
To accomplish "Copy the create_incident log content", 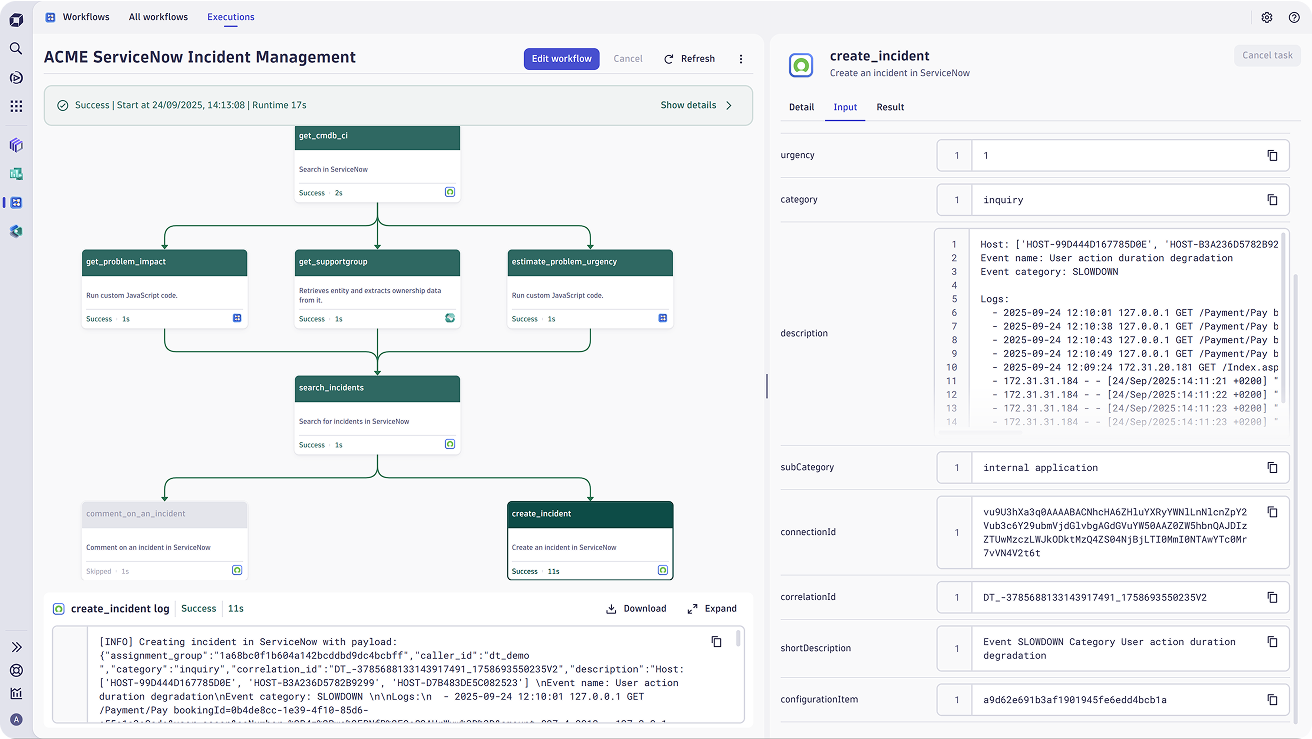I will point(716,642).
